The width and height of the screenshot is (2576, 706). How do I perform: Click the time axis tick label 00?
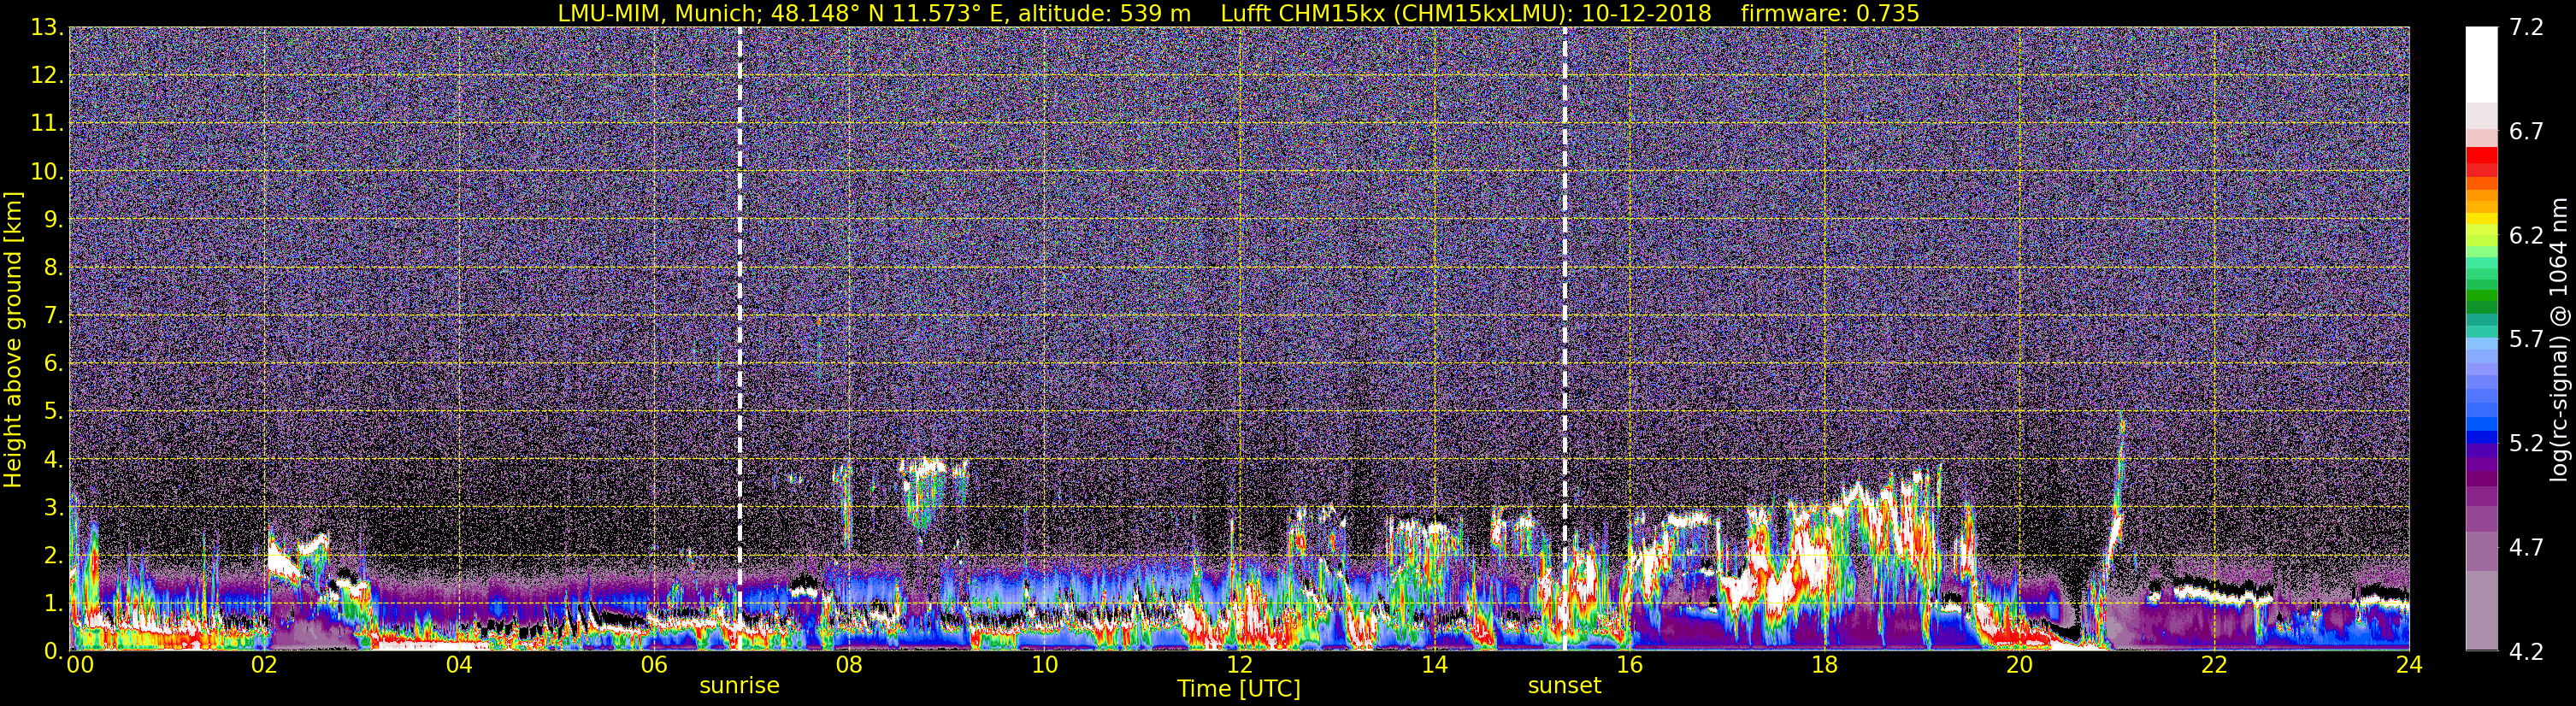click(80, 665)
